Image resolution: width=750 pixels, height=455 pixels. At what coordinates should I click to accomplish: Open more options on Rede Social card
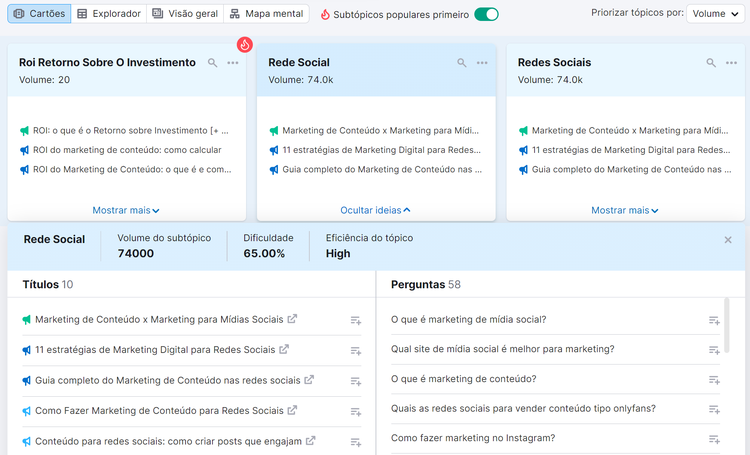coord(482,63)
